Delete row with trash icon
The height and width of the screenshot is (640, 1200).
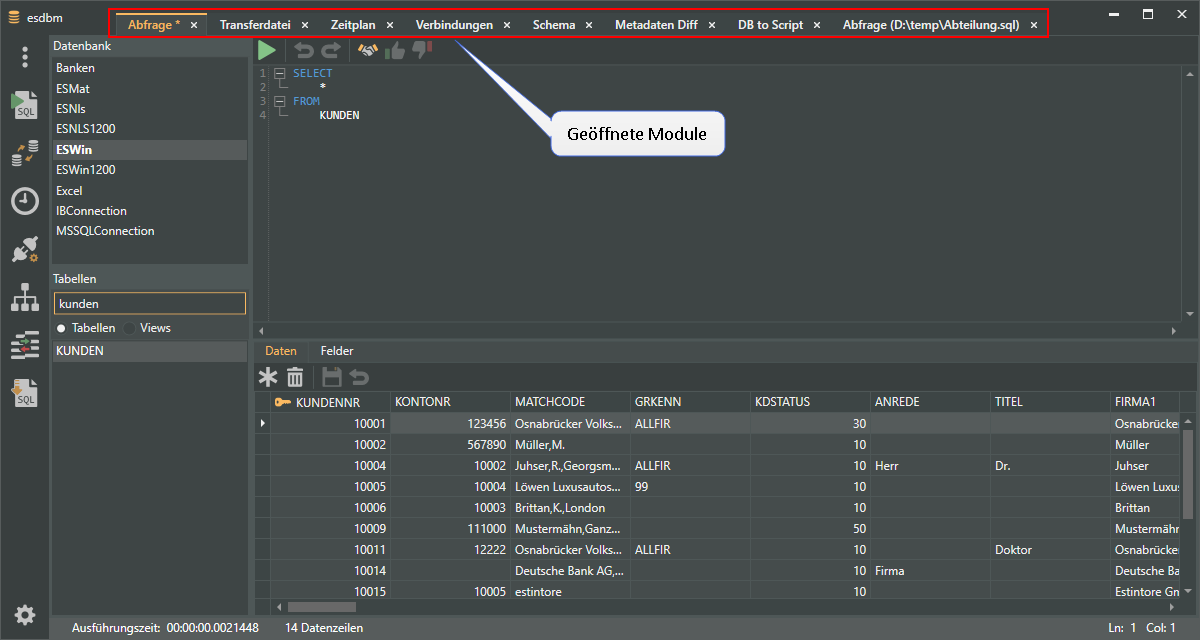295,377
